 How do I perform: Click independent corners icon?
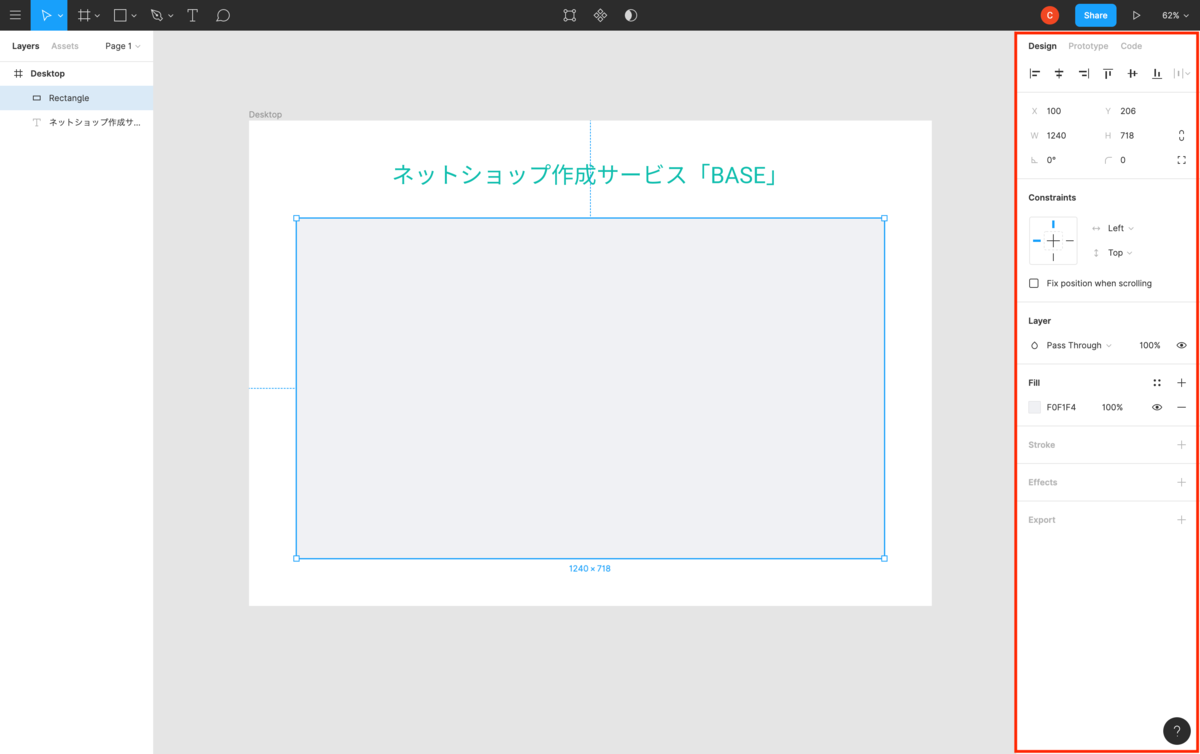pos(1181,160)
